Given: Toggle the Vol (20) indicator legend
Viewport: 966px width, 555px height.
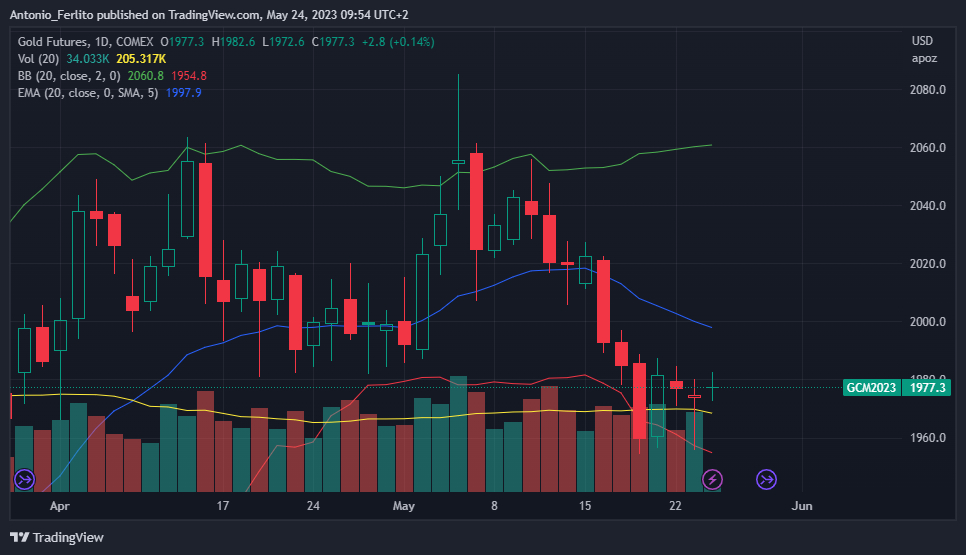Looking at the screenshot, I should tap(39, 59).
